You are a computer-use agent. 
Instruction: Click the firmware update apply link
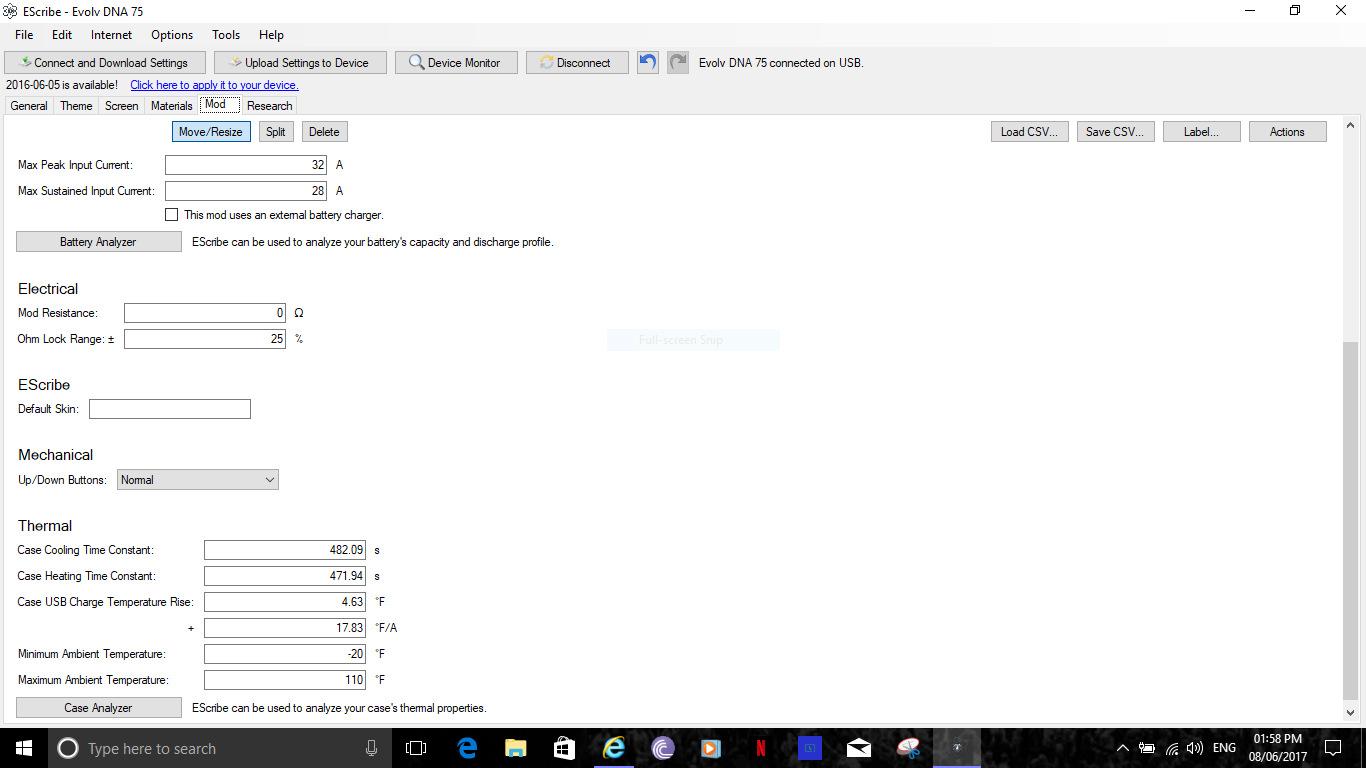tap(214, 85)
